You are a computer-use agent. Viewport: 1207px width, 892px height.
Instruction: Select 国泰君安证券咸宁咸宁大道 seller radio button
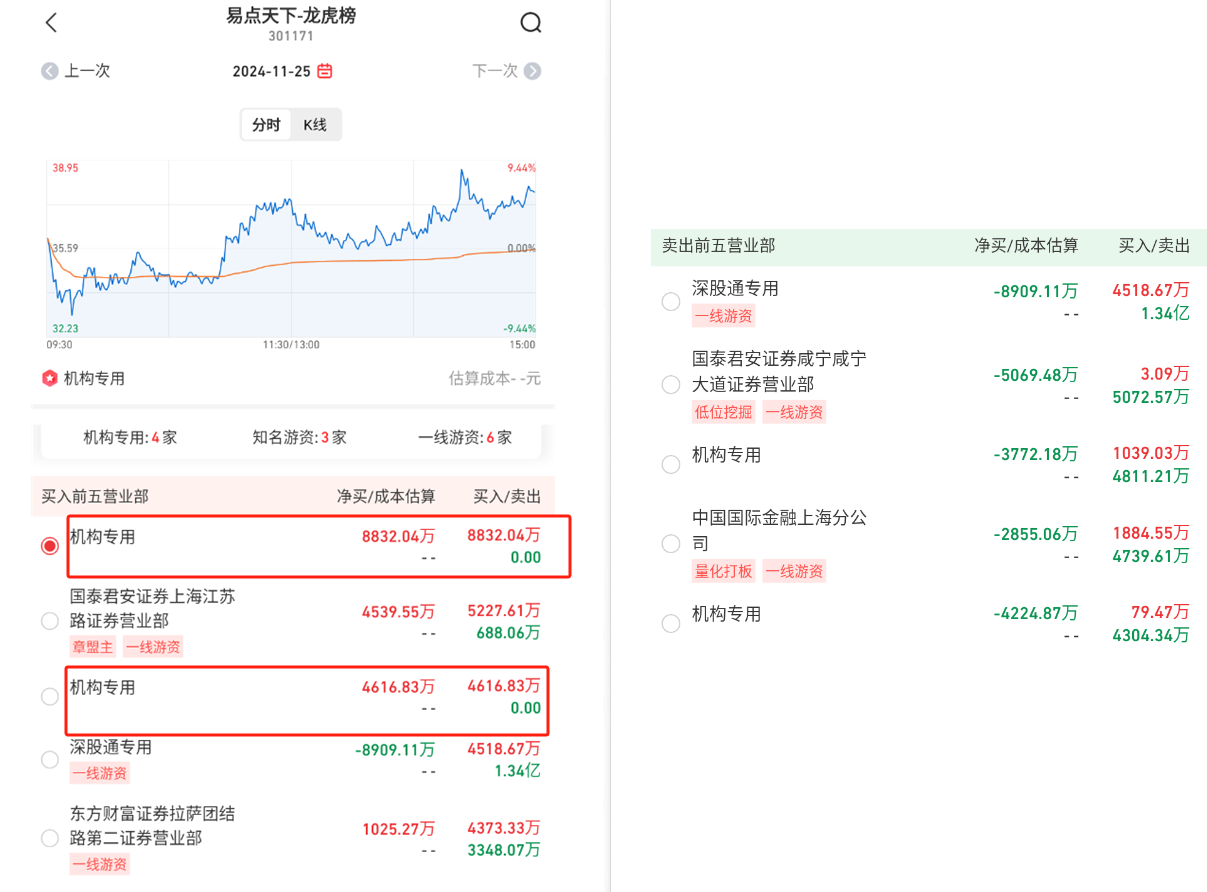pos(671,384)
